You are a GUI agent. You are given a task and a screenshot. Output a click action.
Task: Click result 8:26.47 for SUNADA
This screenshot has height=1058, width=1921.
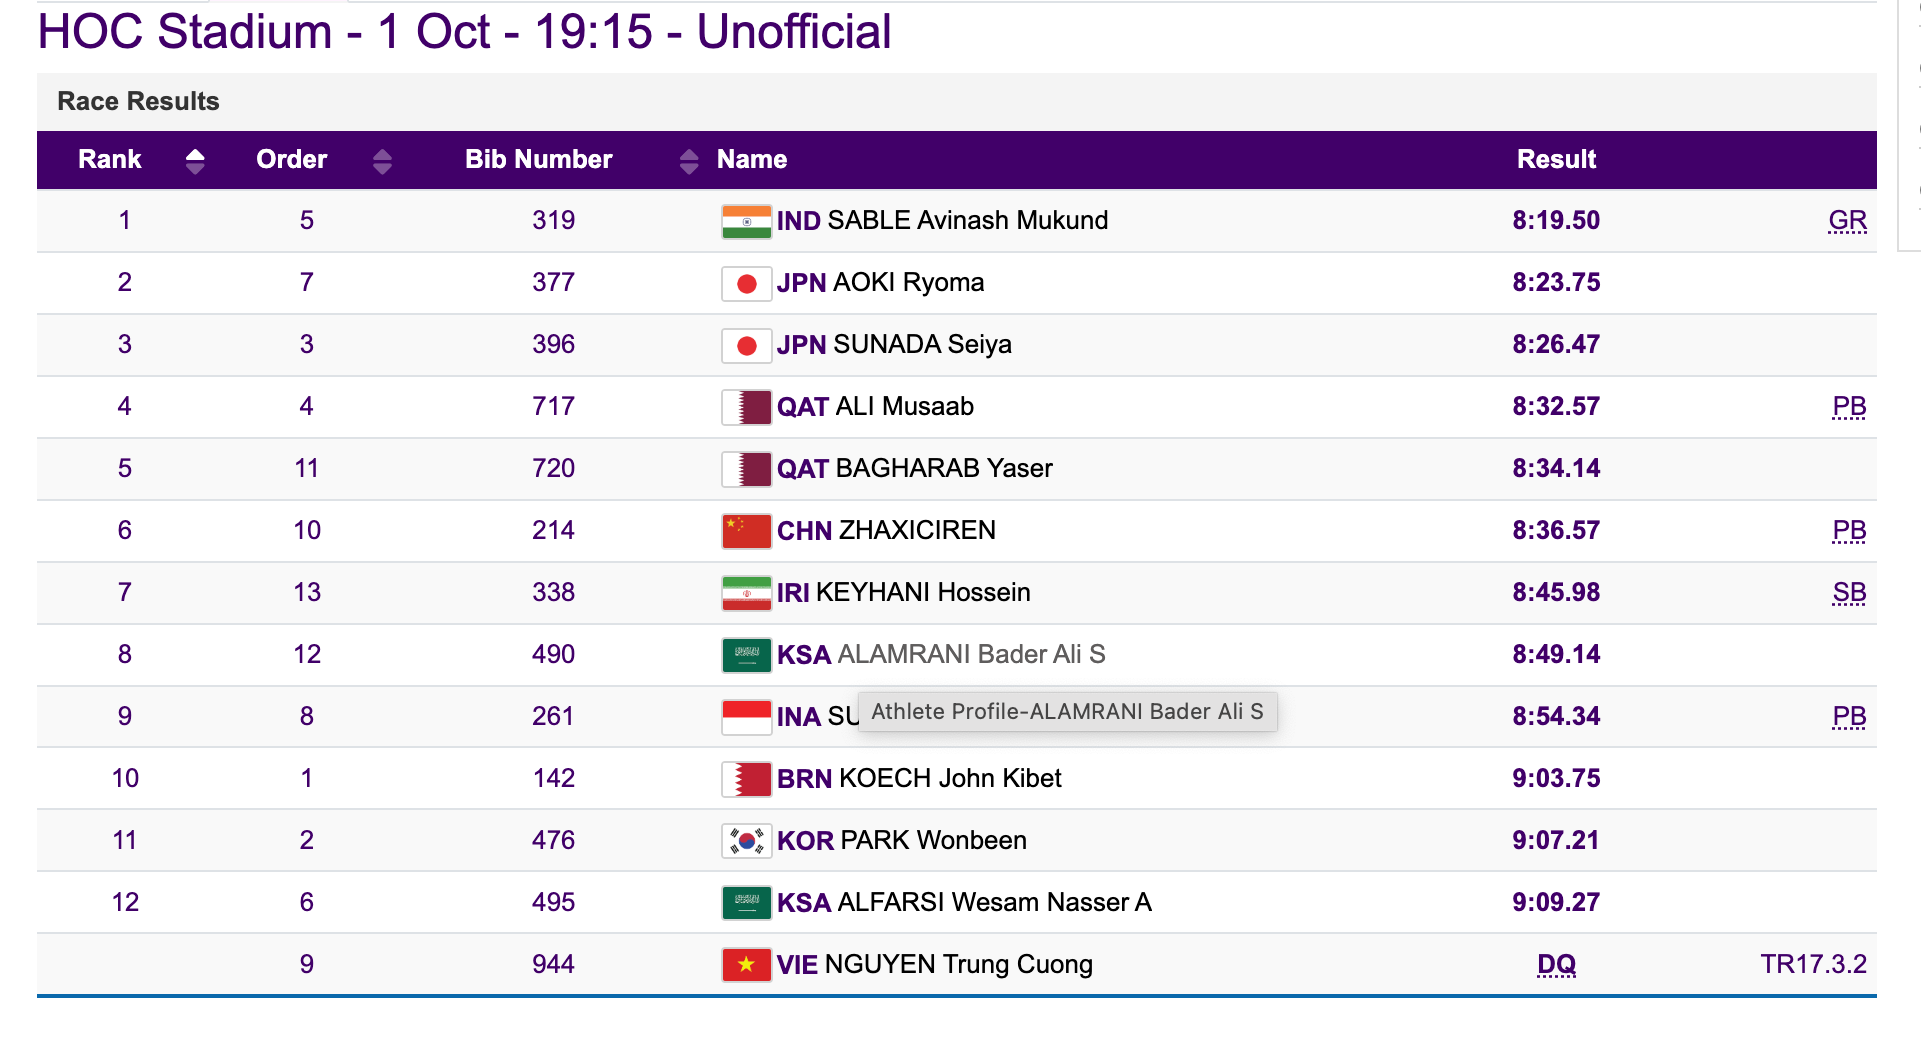1556,344
